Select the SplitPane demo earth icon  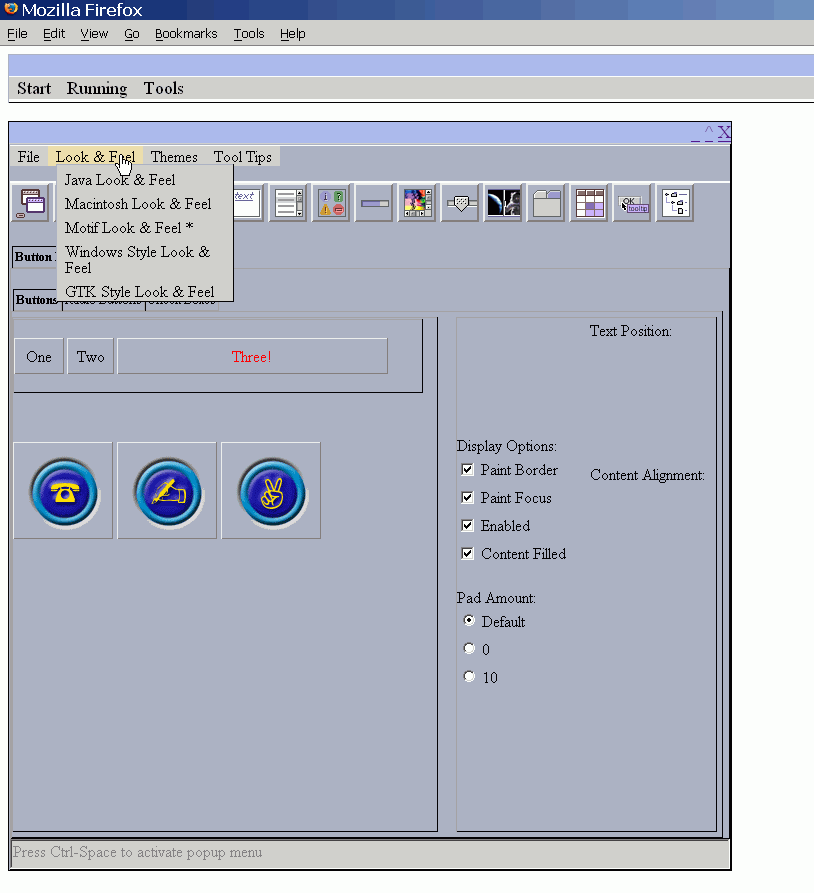503,203
